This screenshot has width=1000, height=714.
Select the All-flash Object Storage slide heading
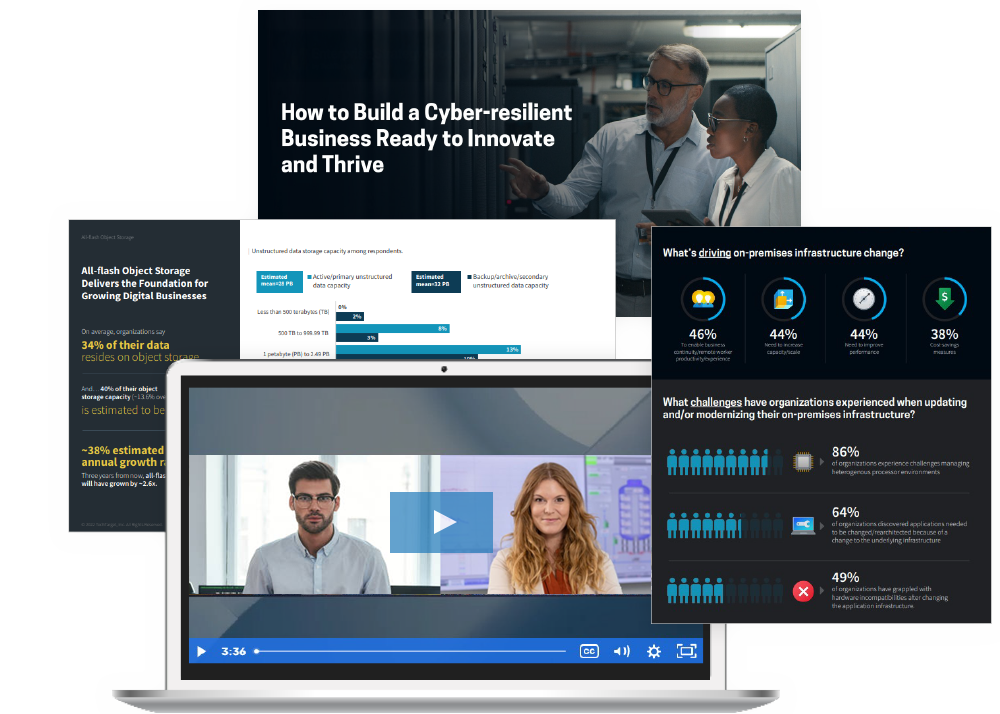pos(144,283)
